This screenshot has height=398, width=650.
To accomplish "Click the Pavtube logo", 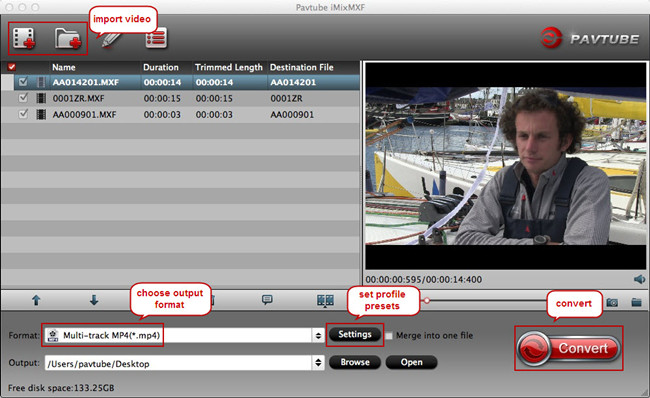I will [590, 38].
